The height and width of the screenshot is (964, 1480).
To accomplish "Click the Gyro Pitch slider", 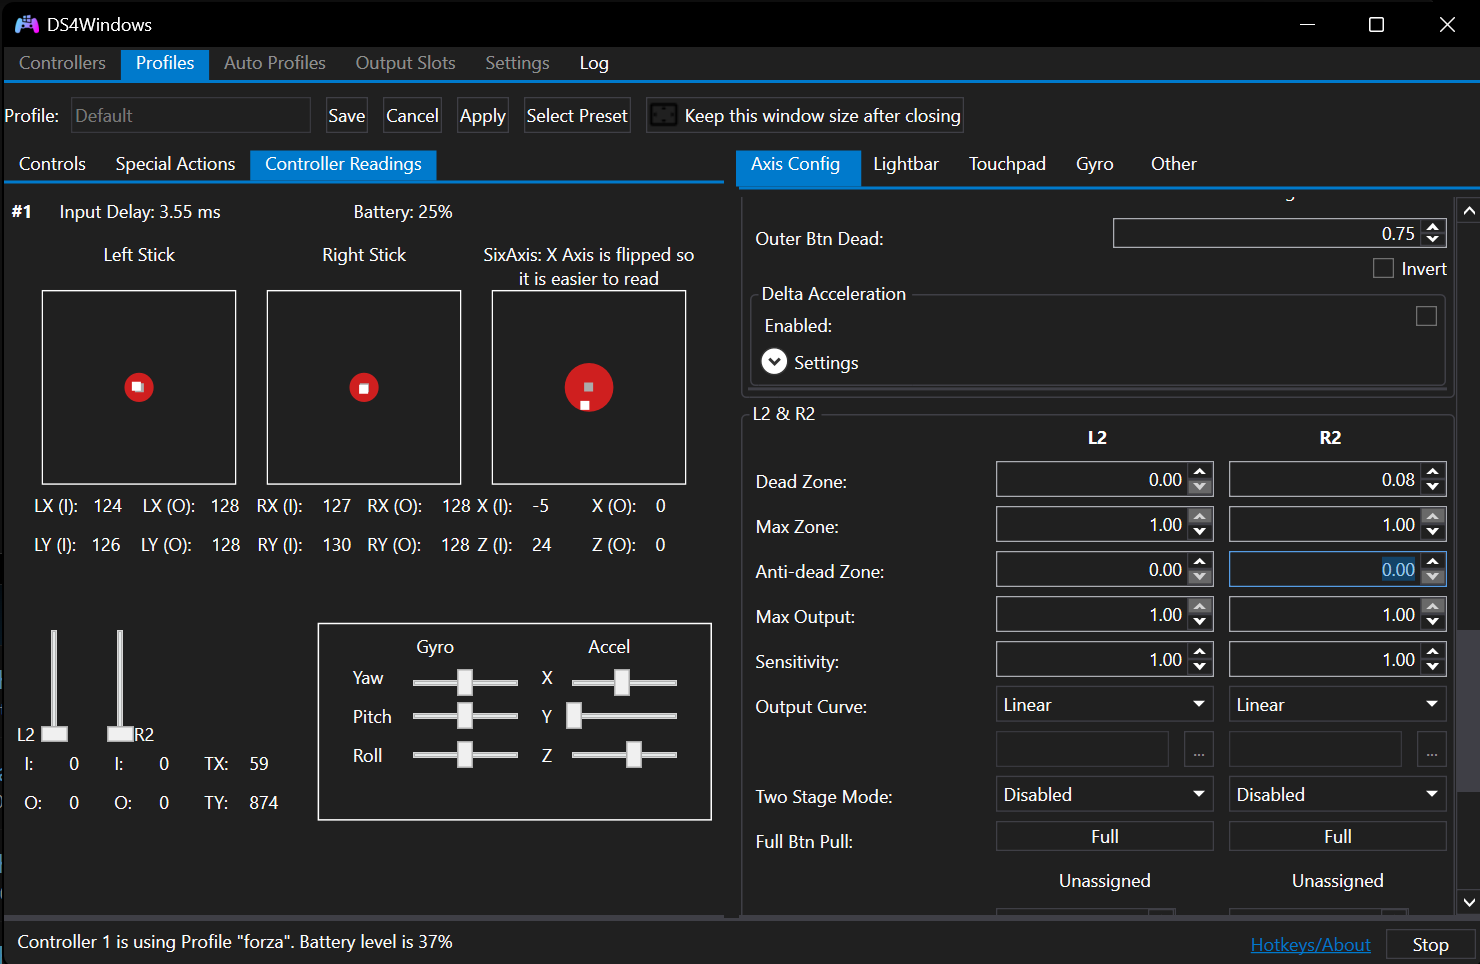I will pyautogui.click(x=465, y=716).
